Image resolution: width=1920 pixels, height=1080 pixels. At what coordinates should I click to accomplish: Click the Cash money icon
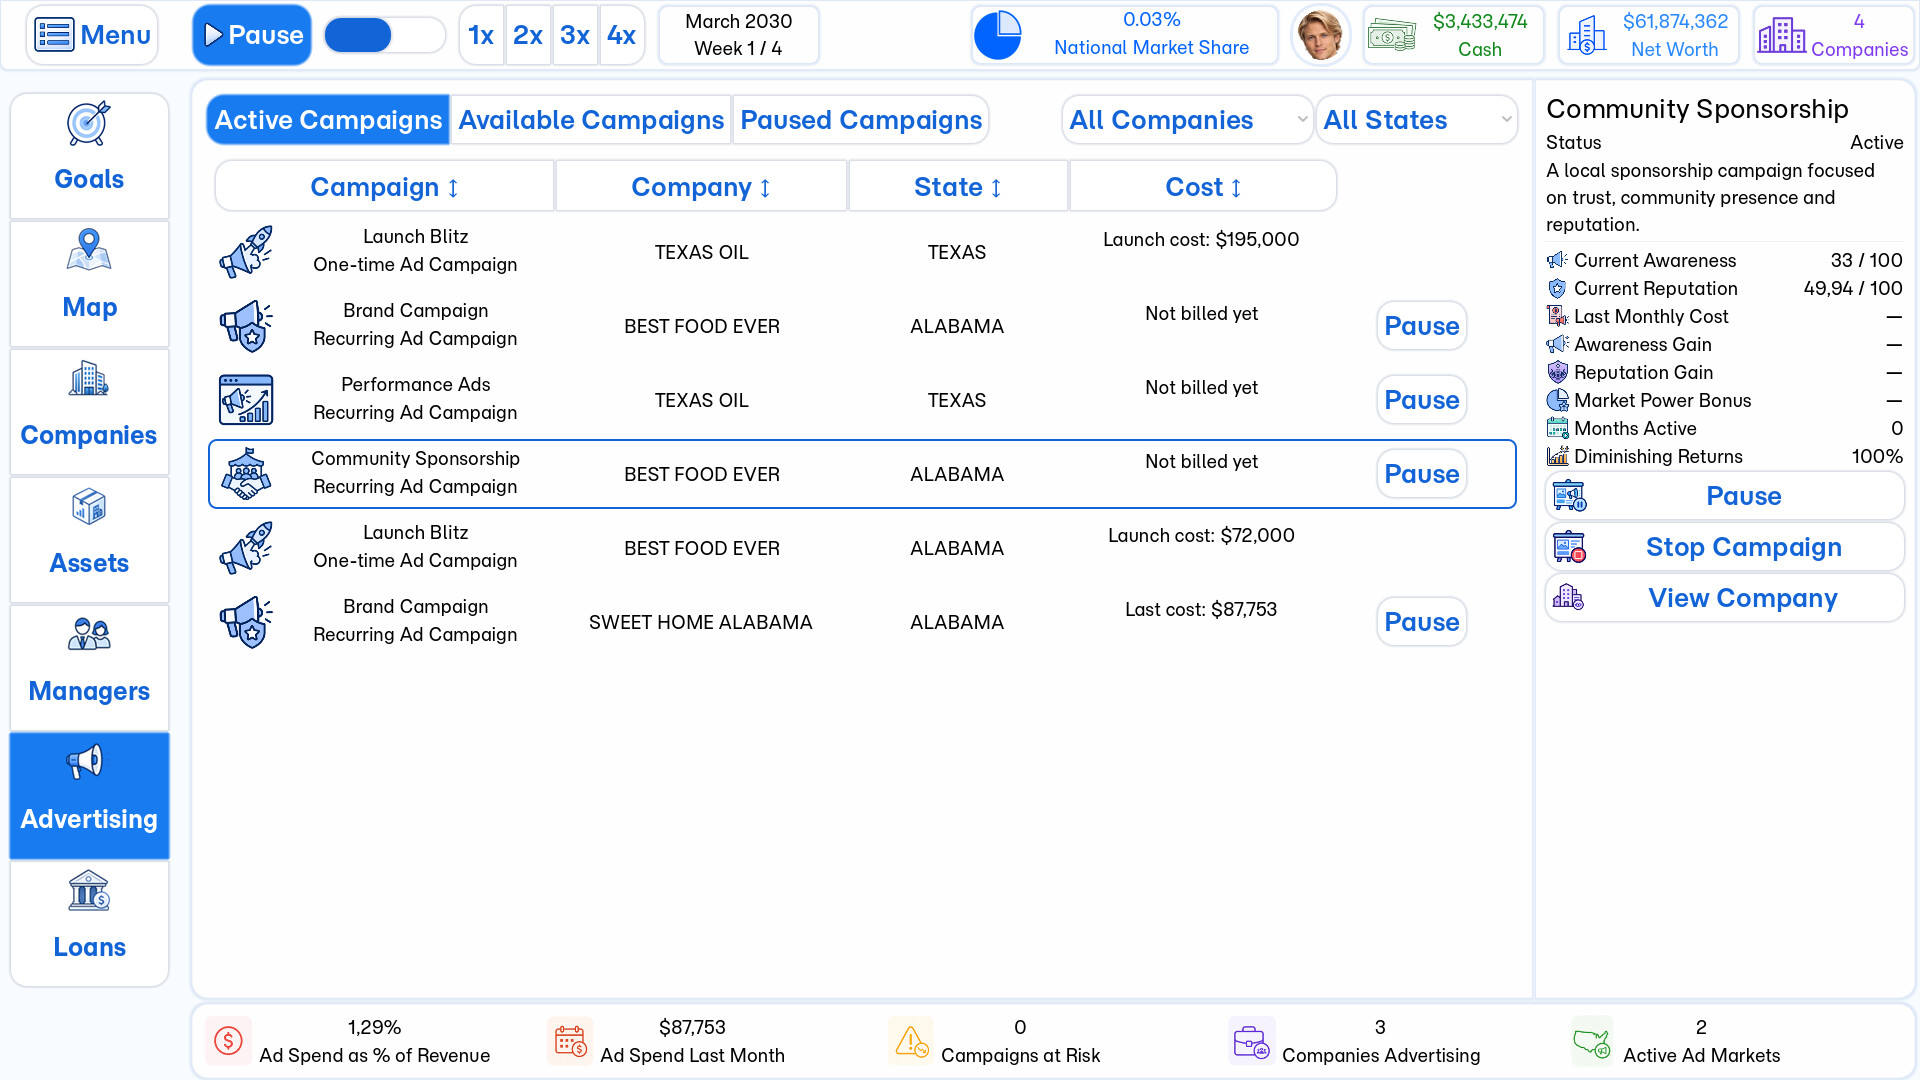[1392, 35]
